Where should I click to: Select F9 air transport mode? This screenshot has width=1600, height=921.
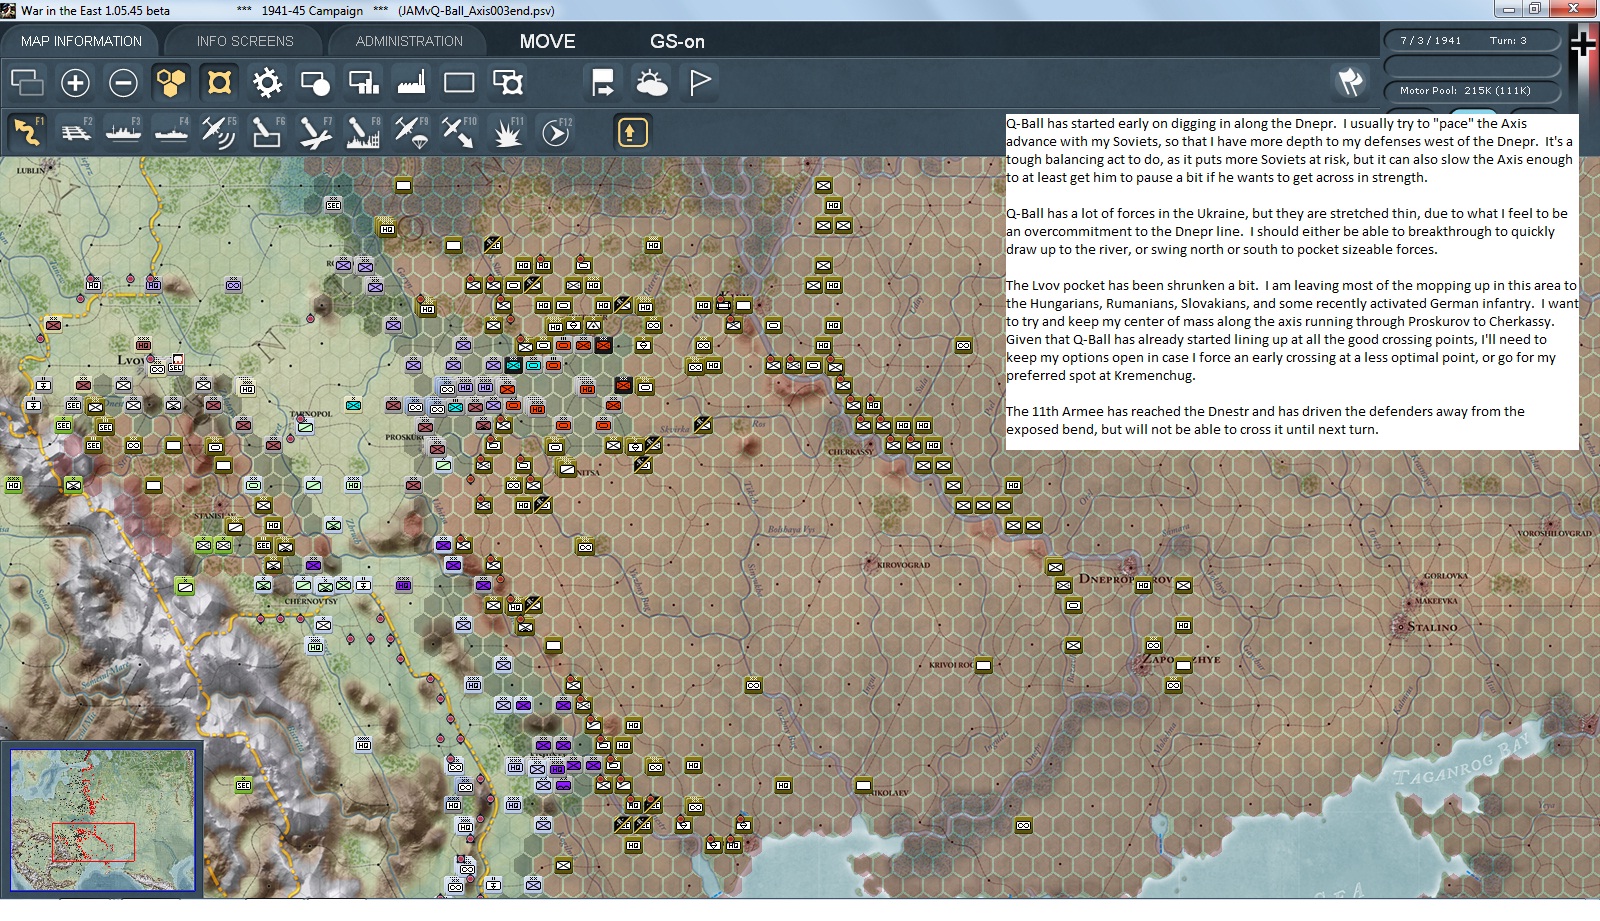click(x=411, y=132)
